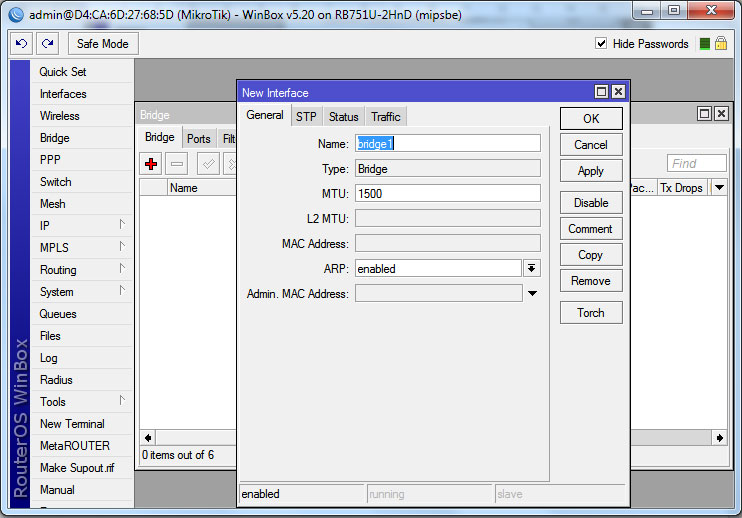This screenshot has height=518, width=742.
Task: Click the green status square icon
Action: pos(705,44)
